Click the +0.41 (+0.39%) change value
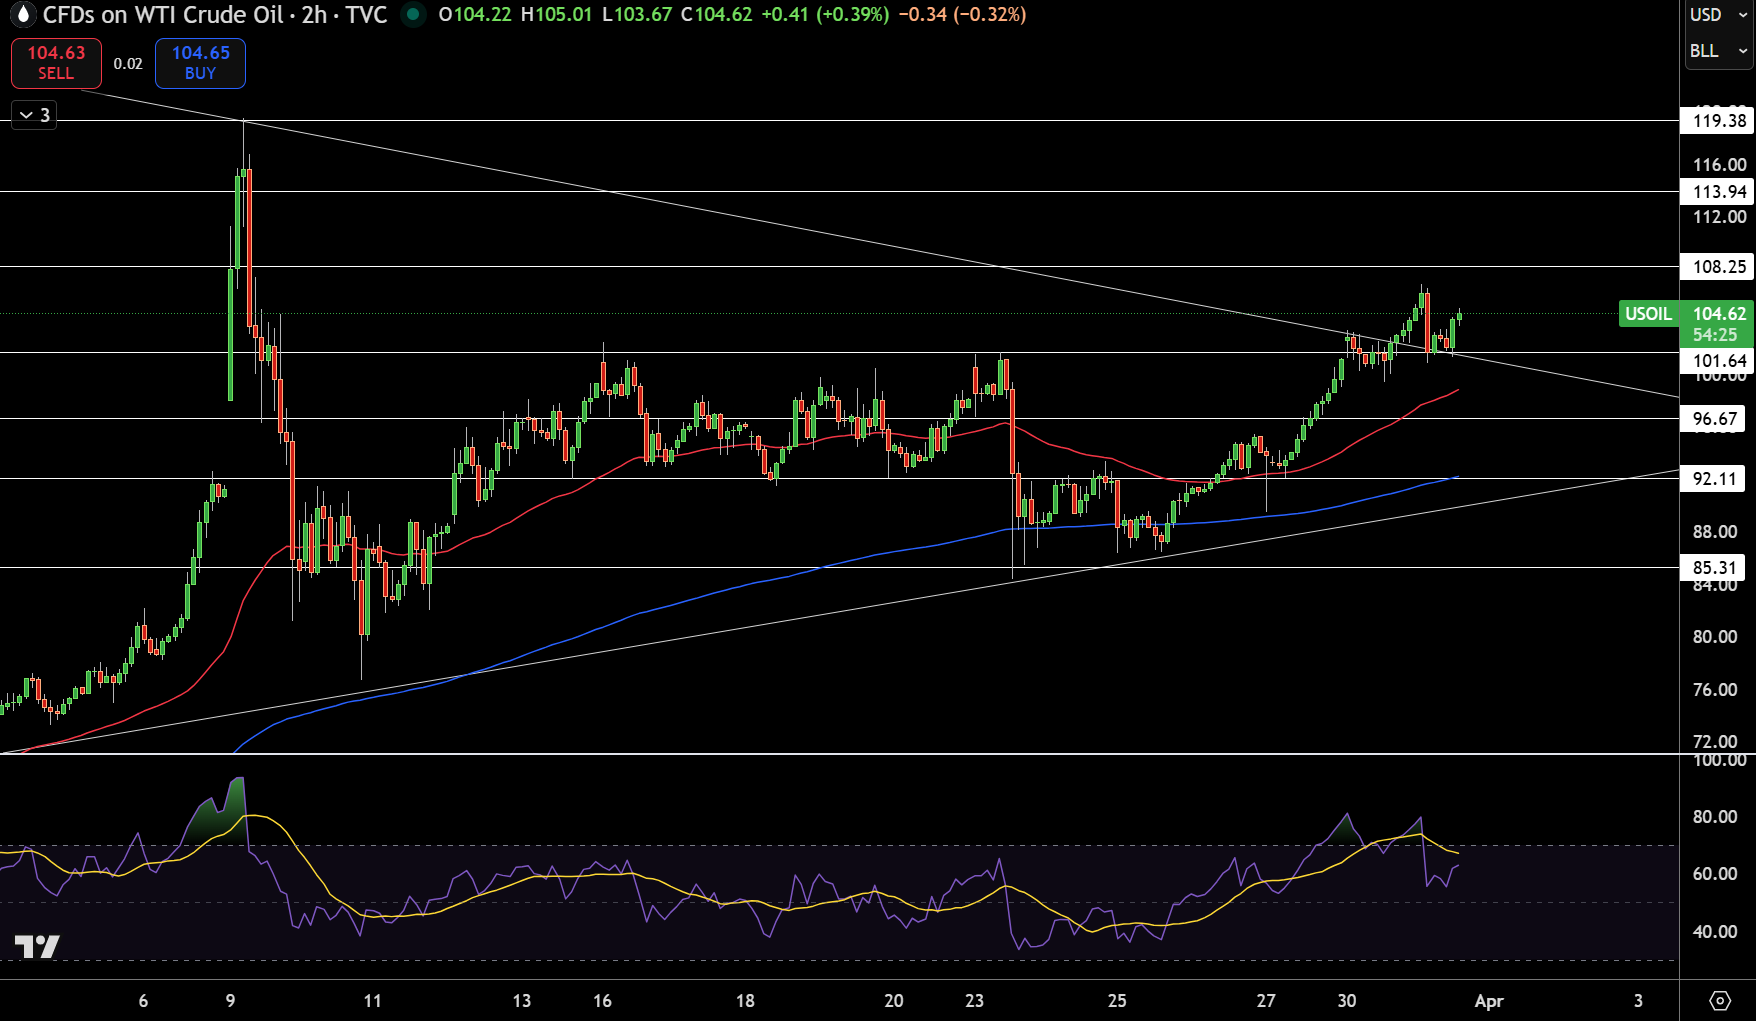 (825, 15)
